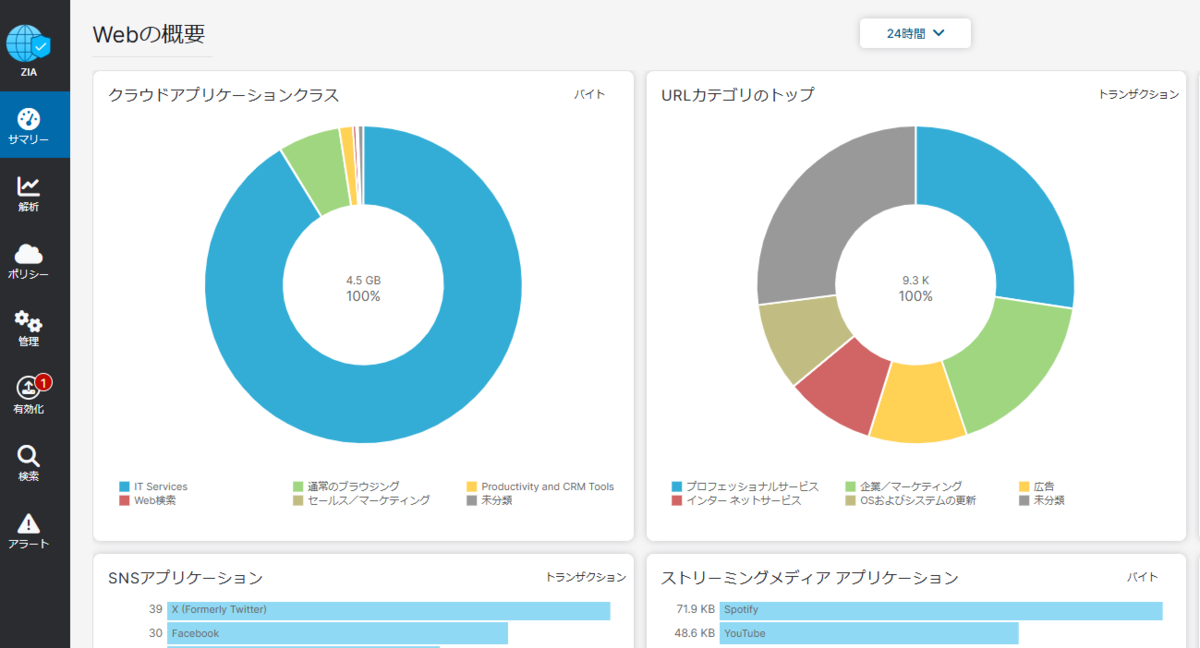Viewport: 1200px width, 648px height.
Task: Toggle 未分類 legend in URL category chart
Action: [1025, 500]
